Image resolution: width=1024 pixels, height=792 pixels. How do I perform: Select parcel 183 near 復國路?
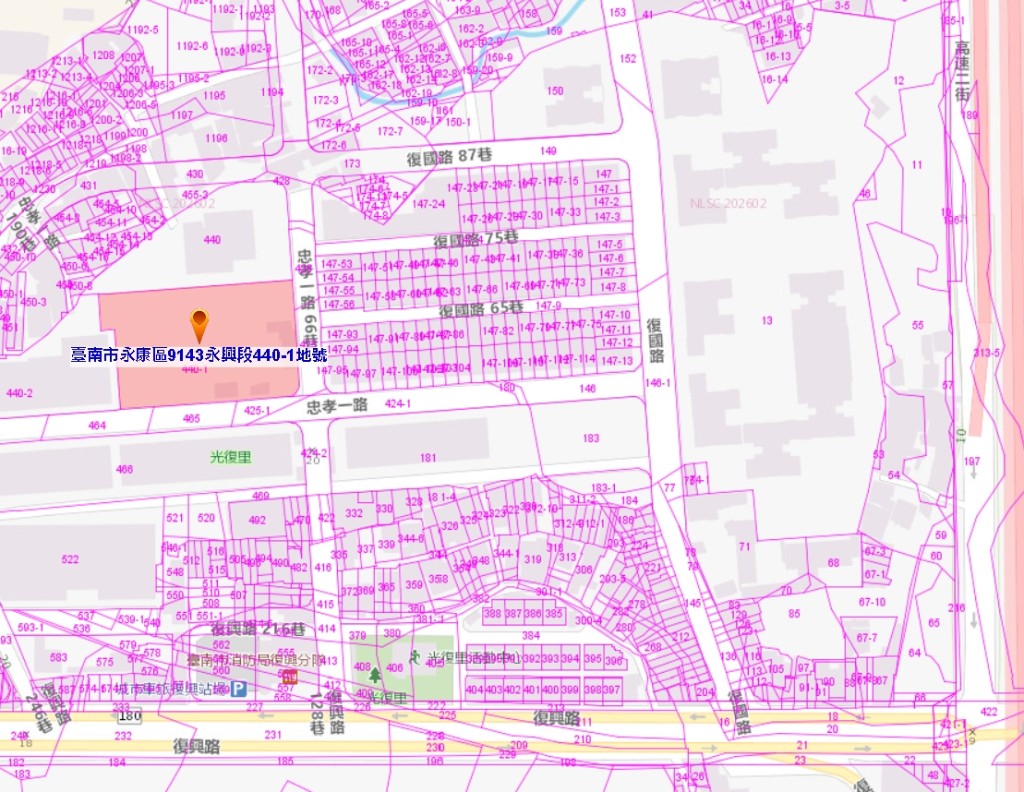(x=591, y=438)
